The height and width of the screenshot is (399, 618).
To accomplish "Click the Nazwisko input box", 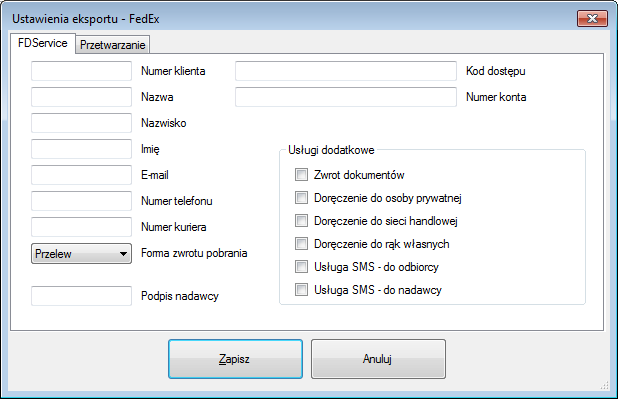I will pyautogui.click(x=81, y=123).
